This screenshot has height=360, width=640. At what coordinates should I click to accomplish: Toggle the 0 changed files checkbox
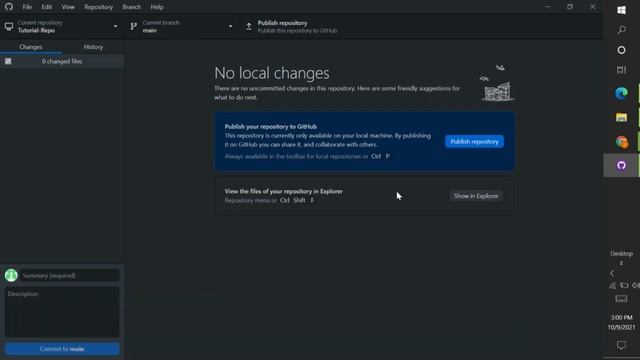tap(8, 61)
